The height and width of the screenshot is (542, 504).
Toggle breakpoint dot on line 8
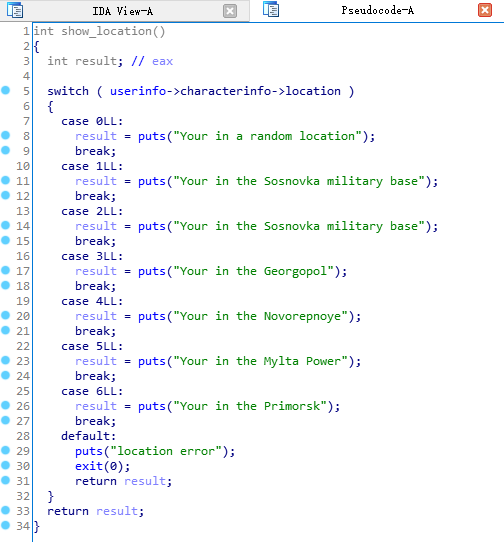(6, 136)
